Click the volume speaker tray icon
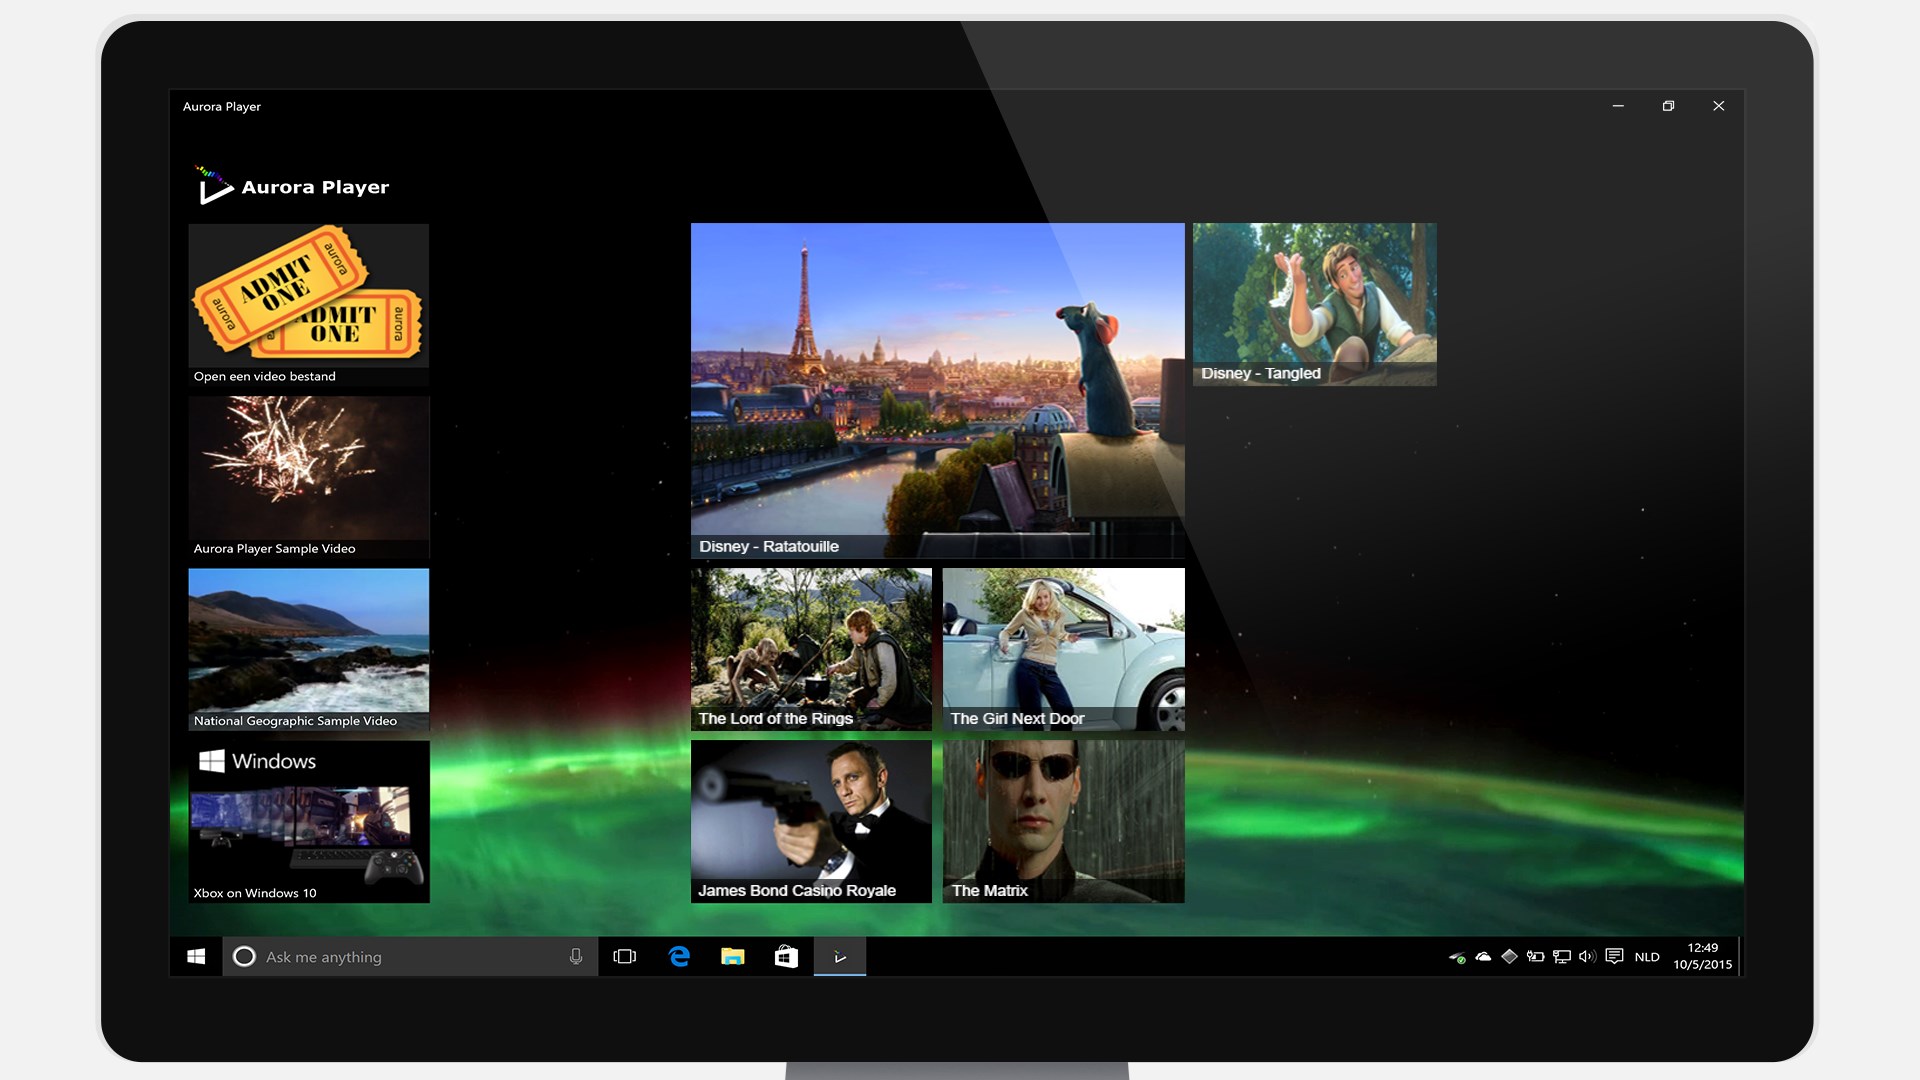This screenshot has height=1080, width=1920. [x=1587, y=957]
